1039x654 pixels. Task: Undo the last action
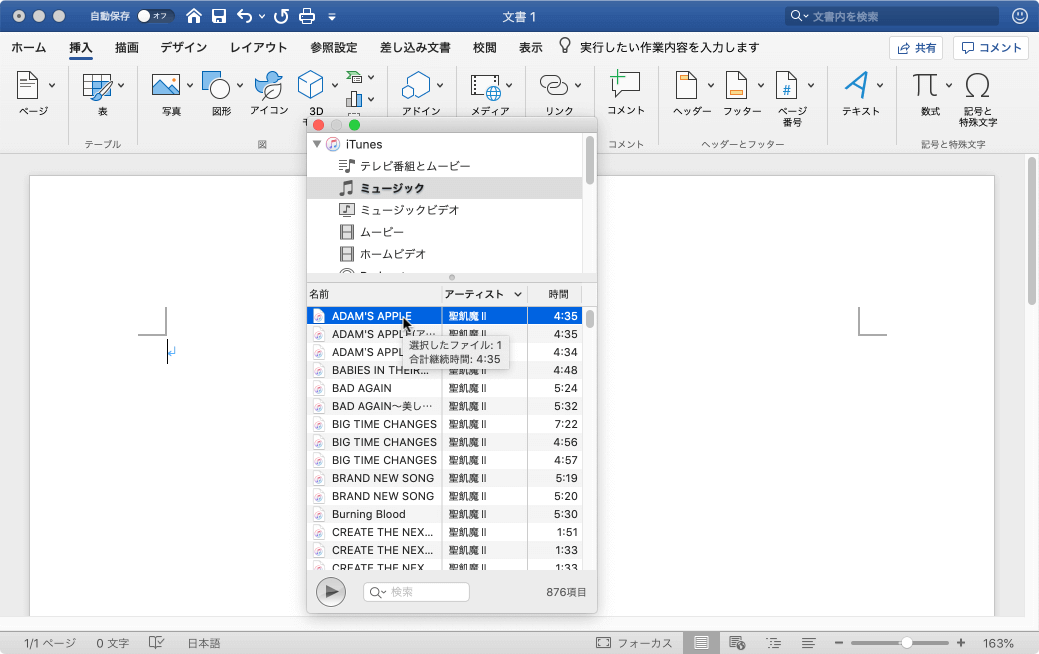(x=245, y=16)
